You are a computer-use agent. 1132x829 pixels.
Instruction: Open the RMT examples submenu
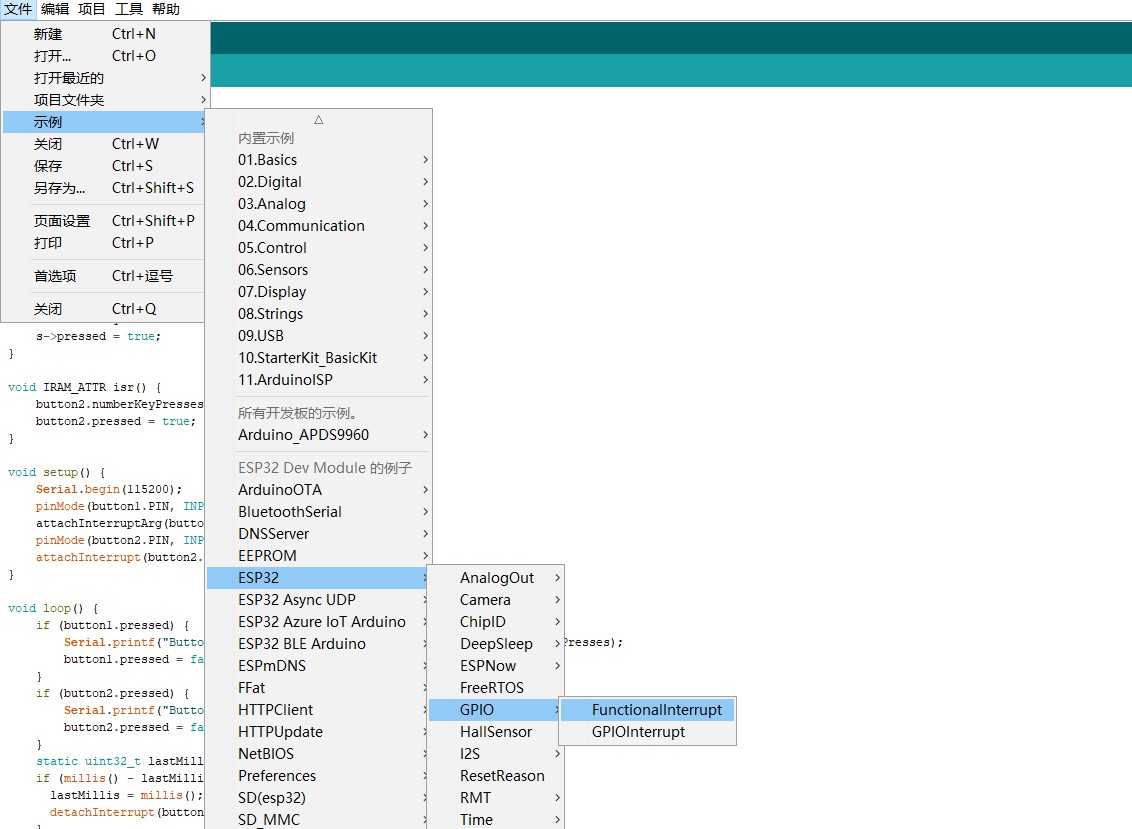(496, 798)
